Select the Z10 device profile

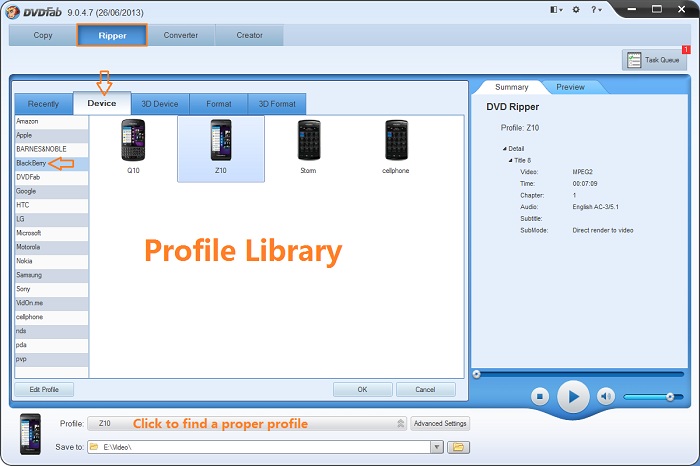coord(221,149)
